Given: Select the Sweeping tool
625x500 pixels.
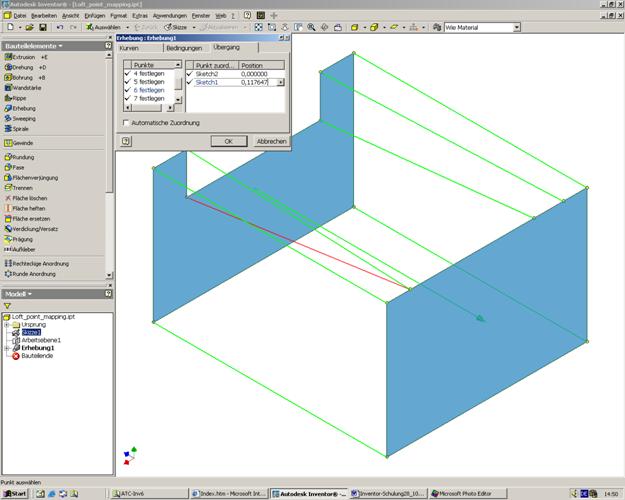Looking at the screenshot, I should pos(20,119).
